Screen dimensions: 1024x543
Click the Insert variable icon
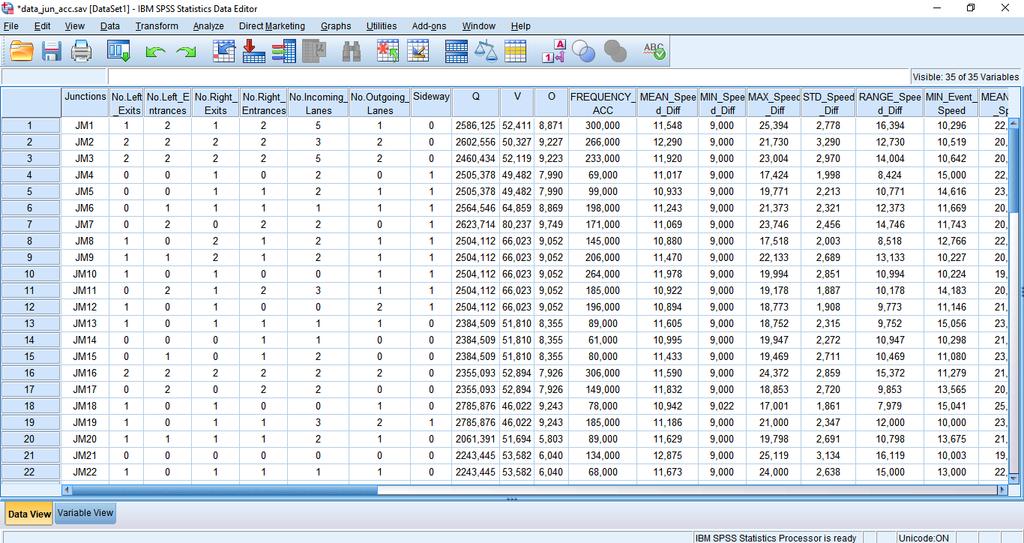click(x=418, y=51)
